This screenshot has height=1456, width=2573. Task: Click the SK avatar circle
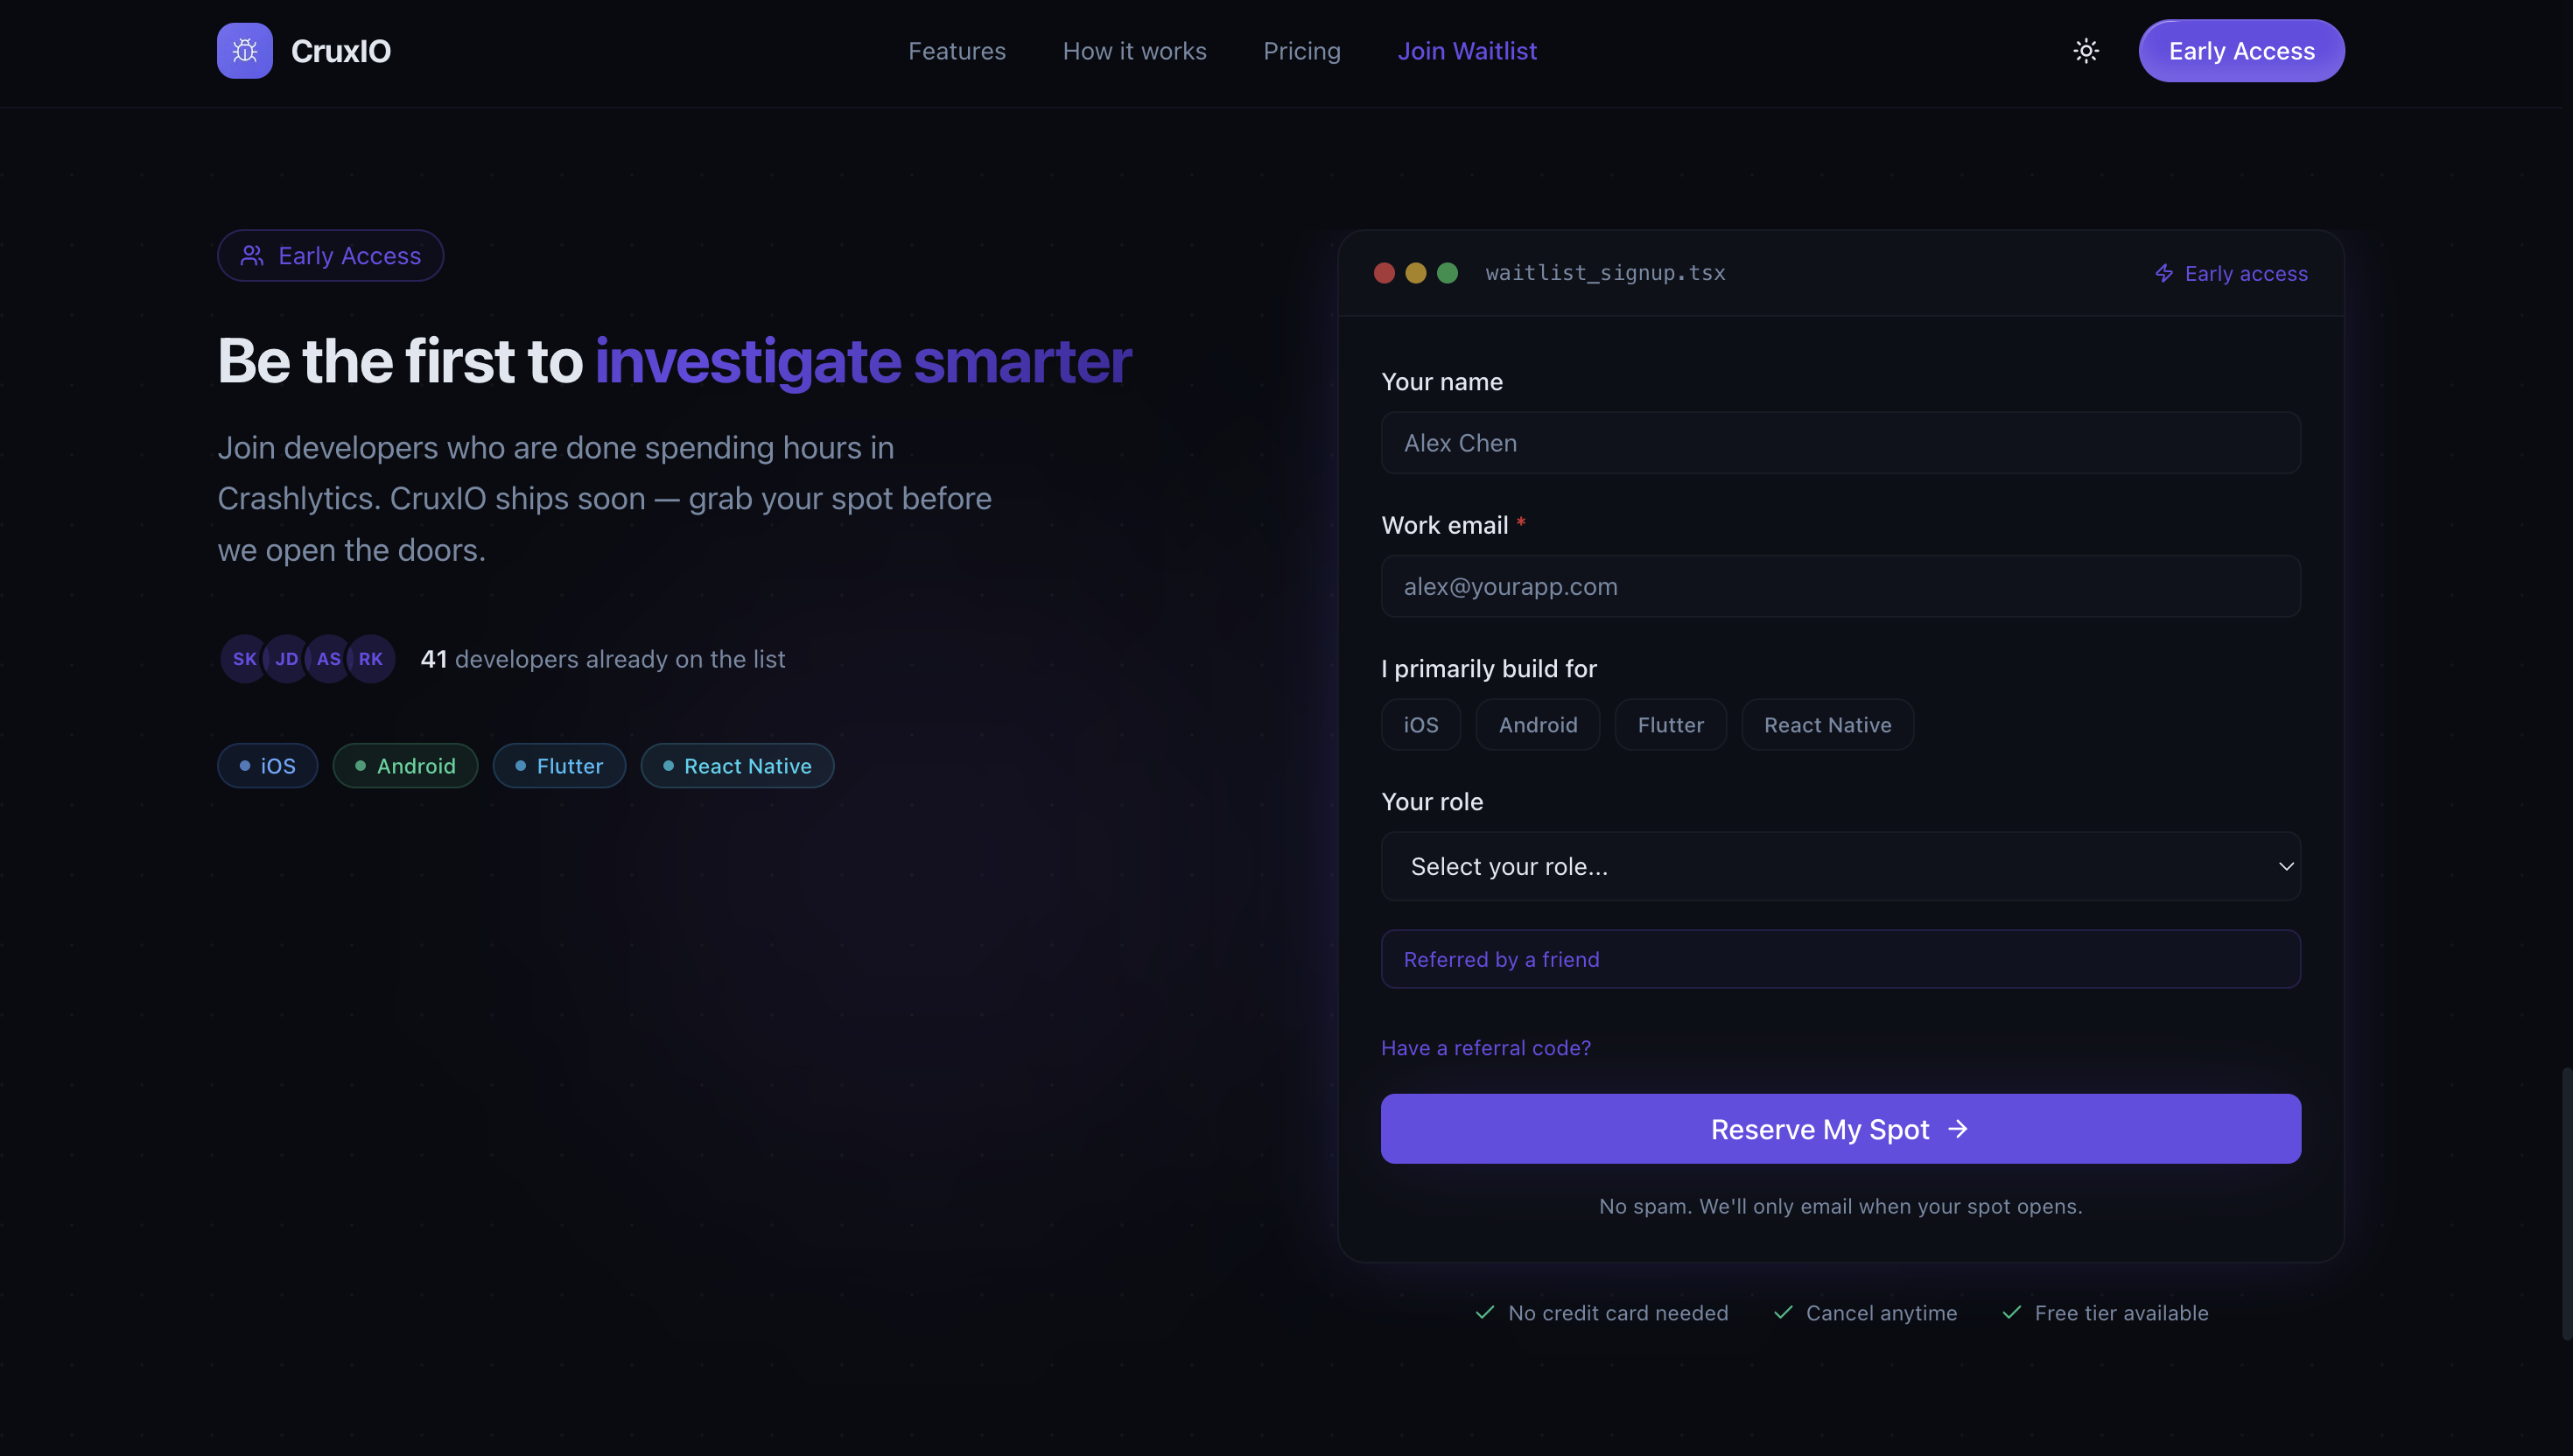point(243,658)
